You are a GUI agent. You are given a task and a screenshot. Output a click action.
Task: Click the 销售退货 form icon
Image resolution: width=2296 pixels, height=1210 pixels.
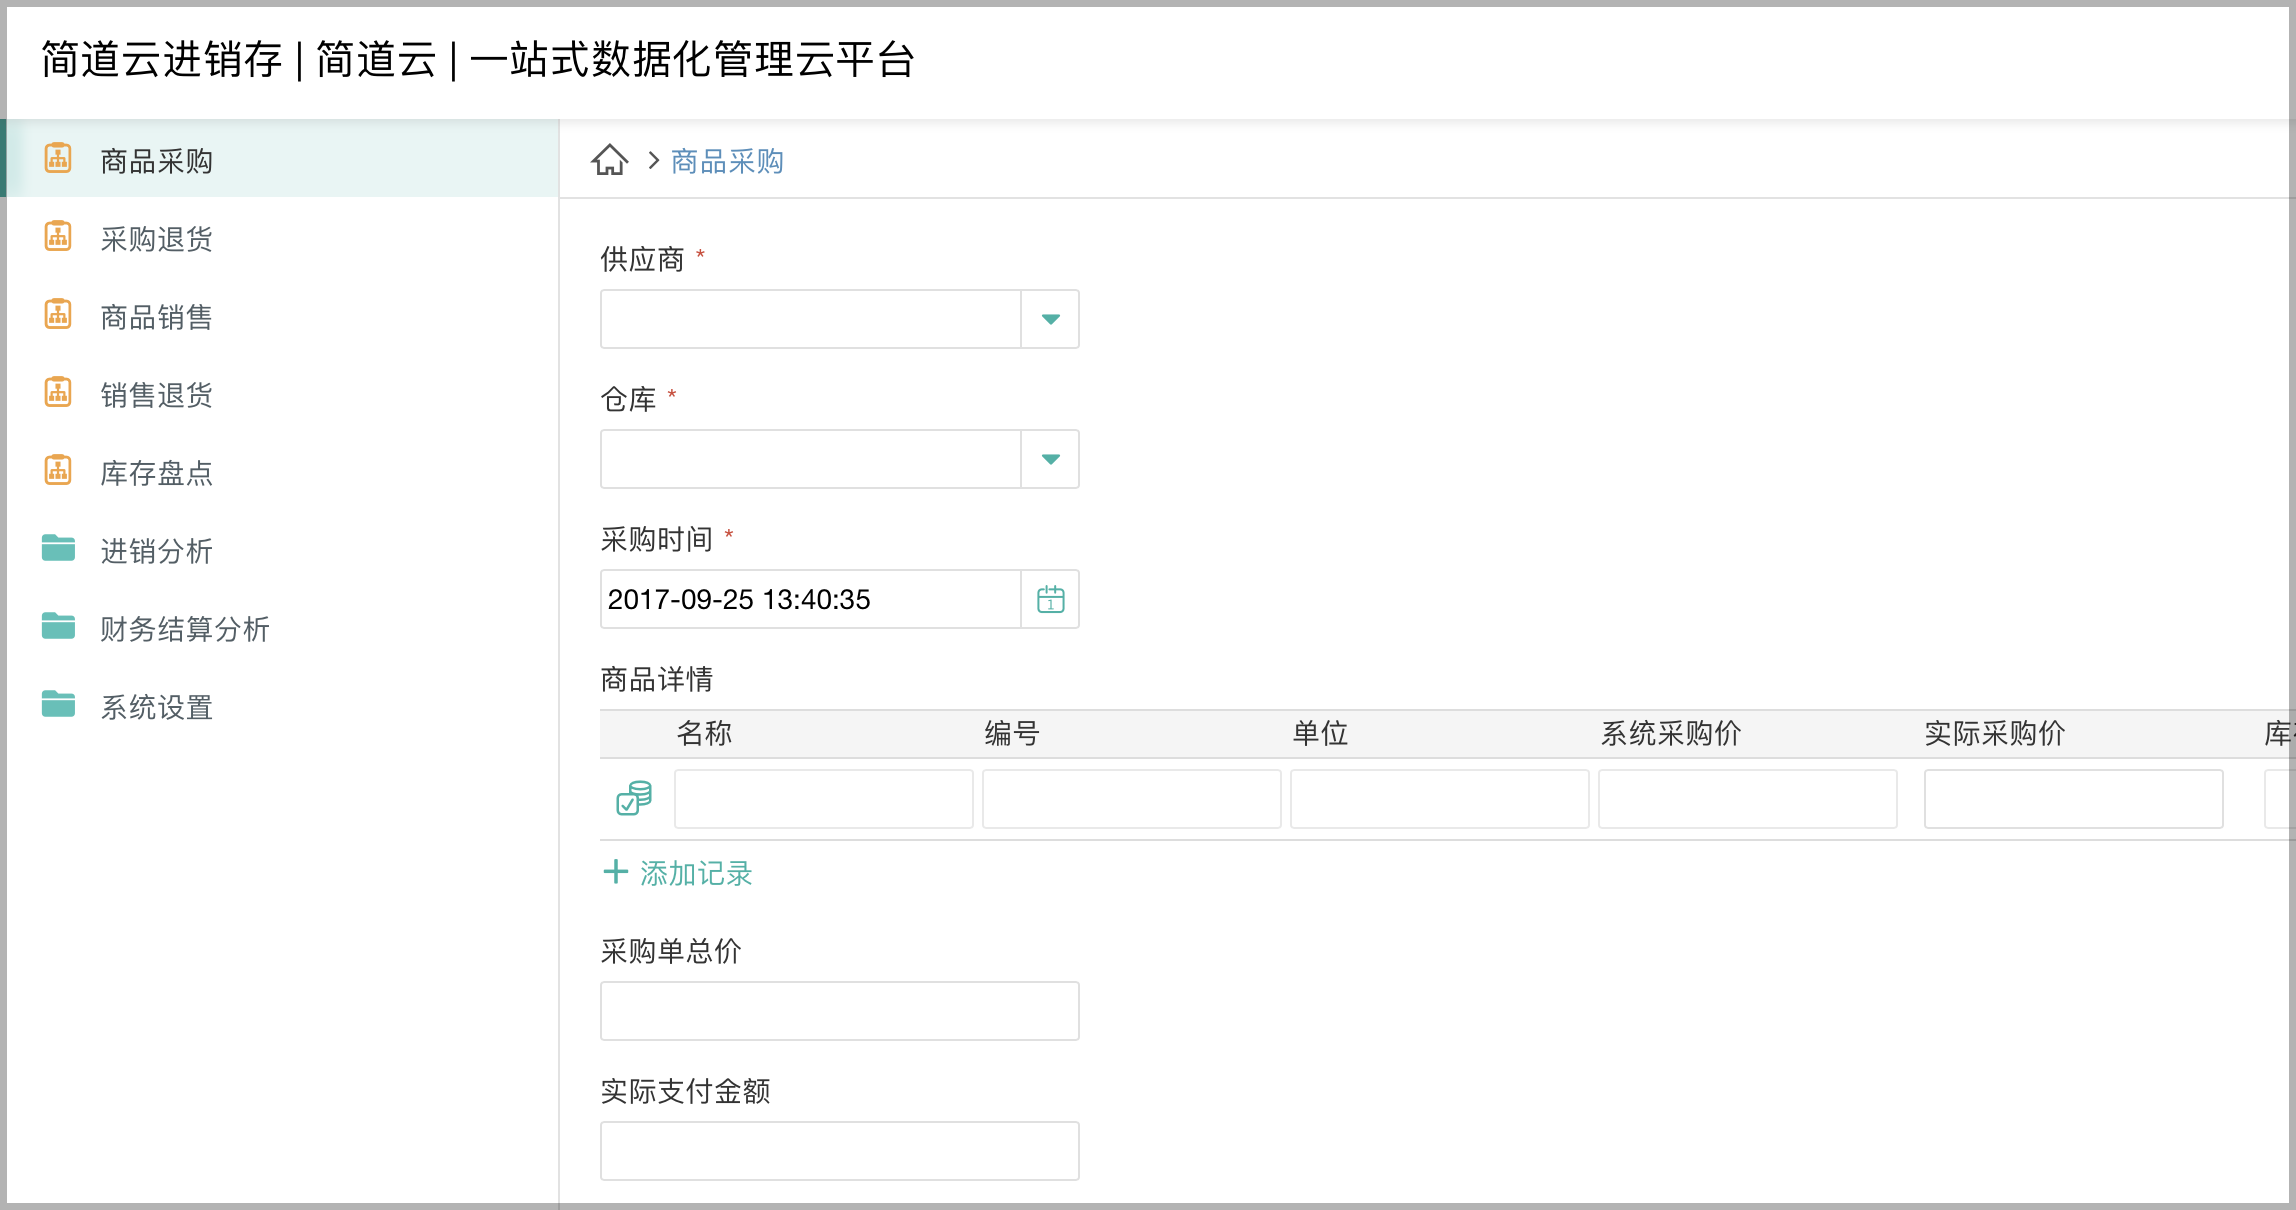pos(58,394)
